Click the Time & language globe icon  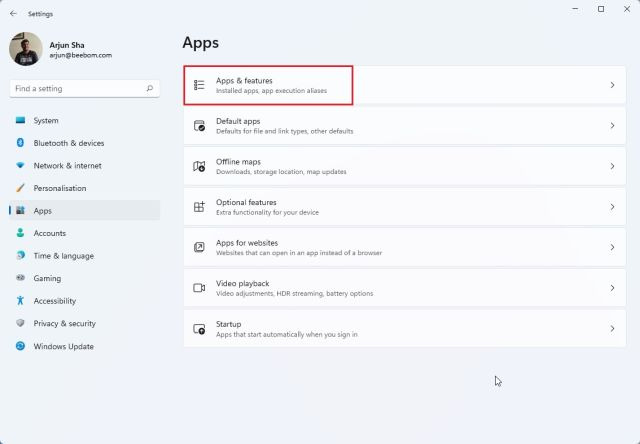coord(20,255)
